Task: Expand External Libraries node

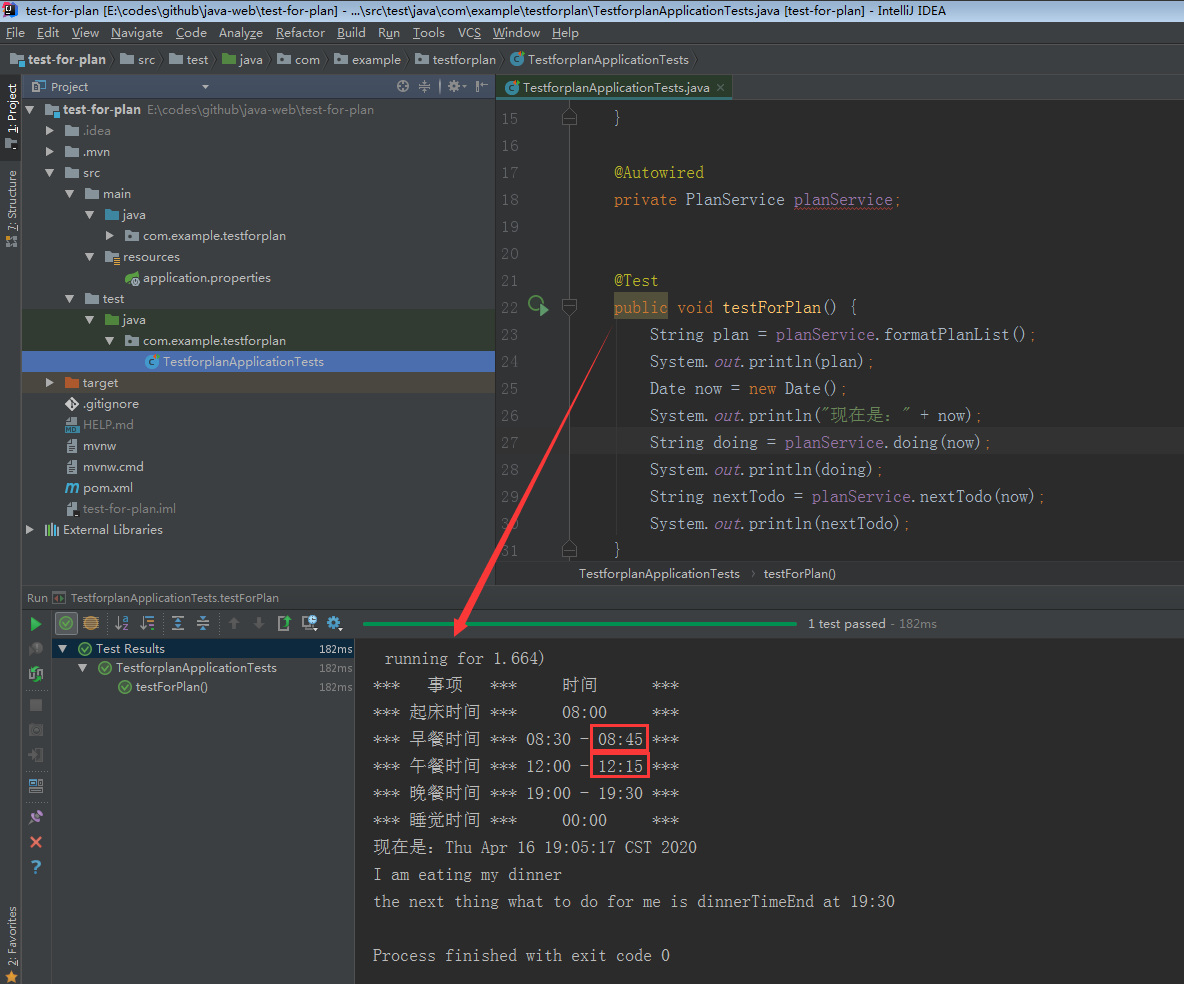Action: 30,529
